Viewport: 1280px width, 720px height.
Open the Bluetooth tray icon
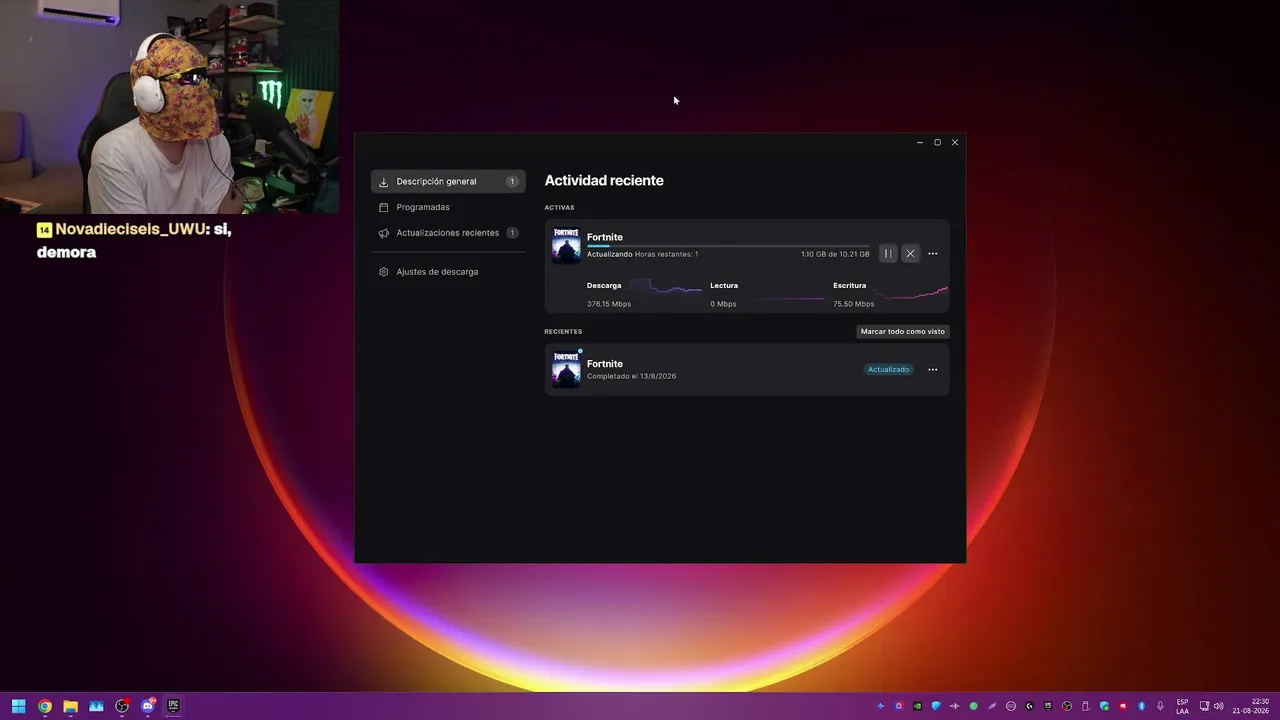[x=1141, y=706]
